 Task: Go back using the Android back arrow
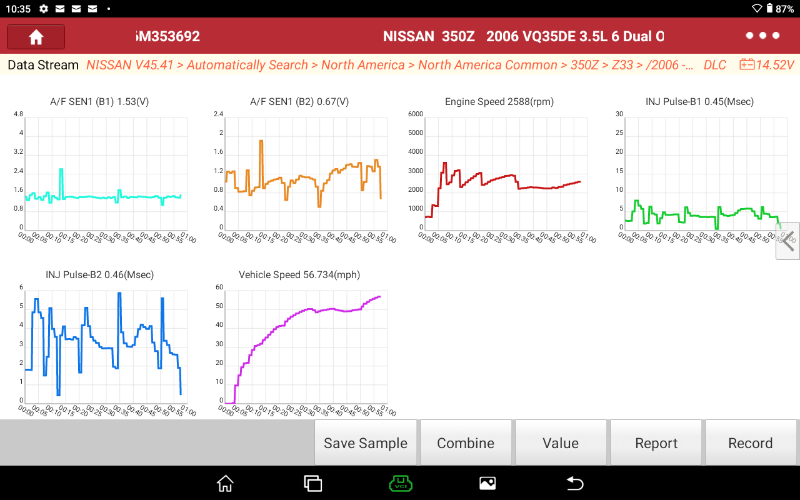(x=575, y=483)
